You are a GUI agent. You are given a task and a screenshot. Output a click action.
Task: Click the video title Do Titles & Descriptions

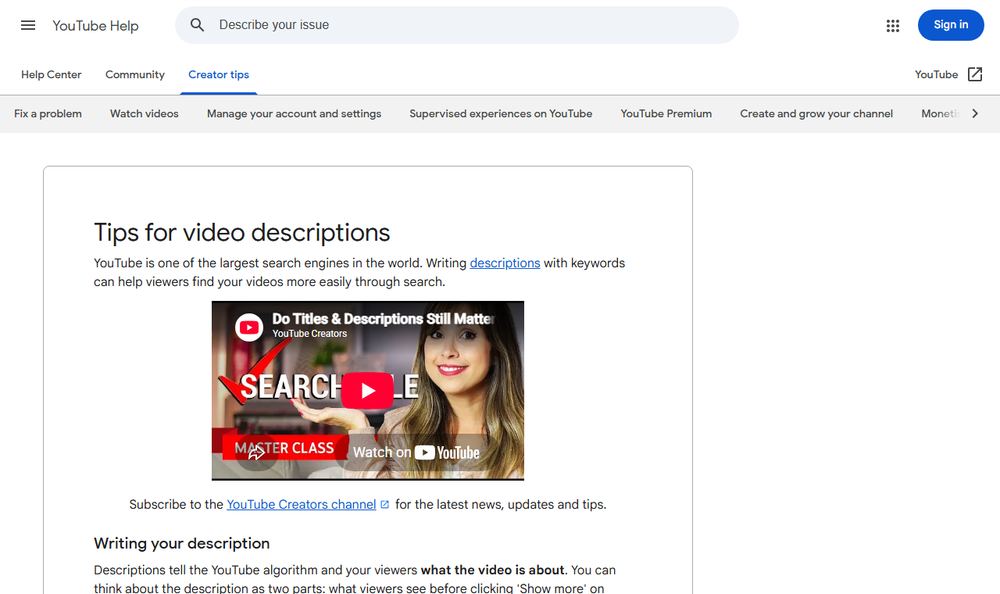coord(383,318)
